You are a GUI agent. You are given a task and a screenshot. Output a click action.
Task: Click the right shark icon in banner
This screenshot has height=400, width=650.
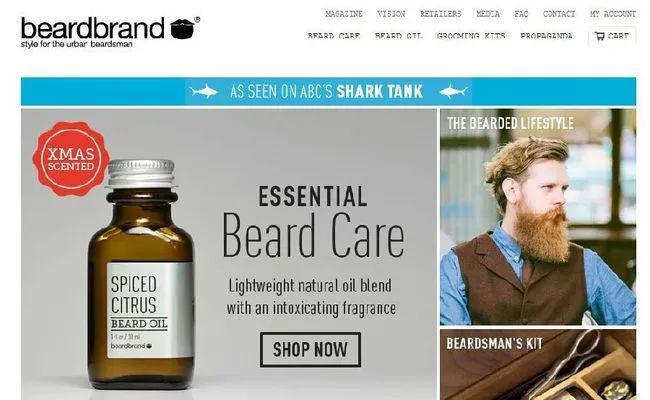[x=454, y=91]
